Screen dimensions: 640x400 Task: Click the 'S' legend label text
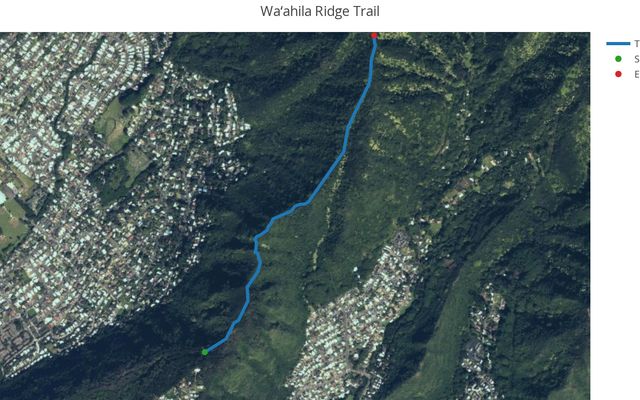click(636, 59)
